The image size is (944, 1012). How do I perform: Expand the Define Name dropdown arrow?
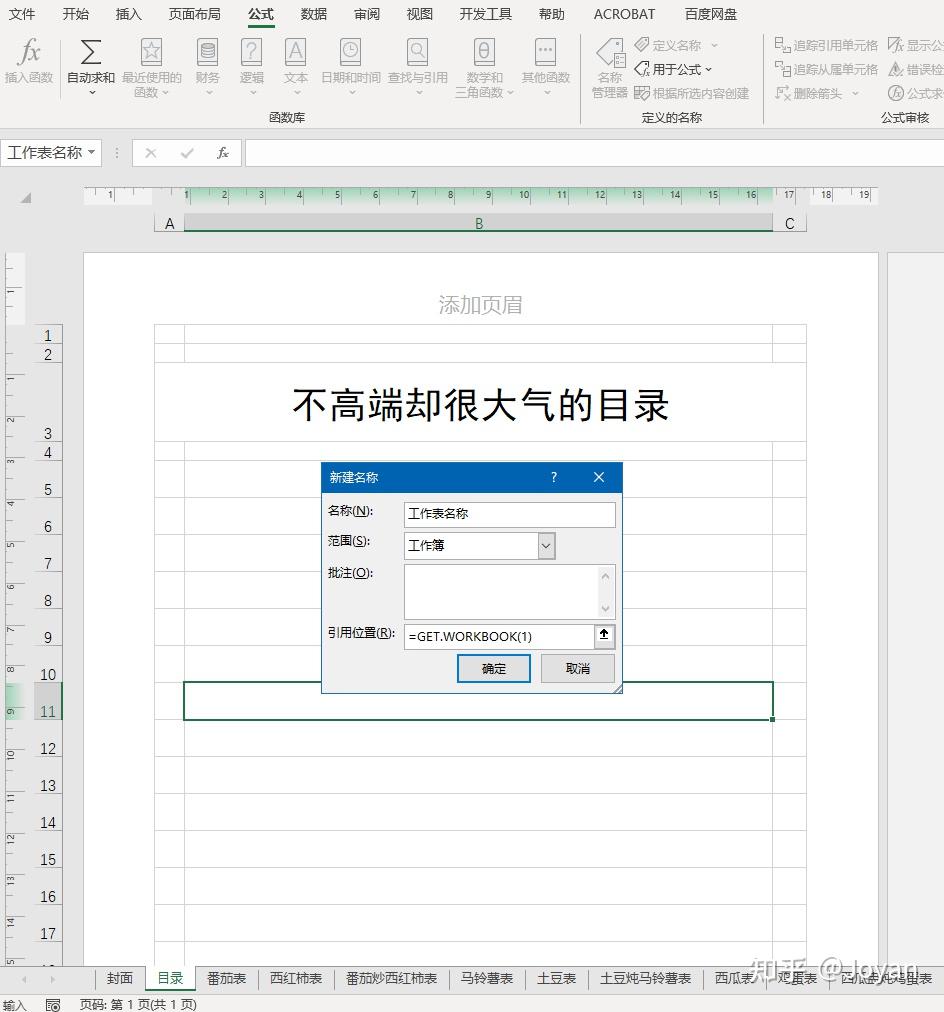[x=714, y=45]
